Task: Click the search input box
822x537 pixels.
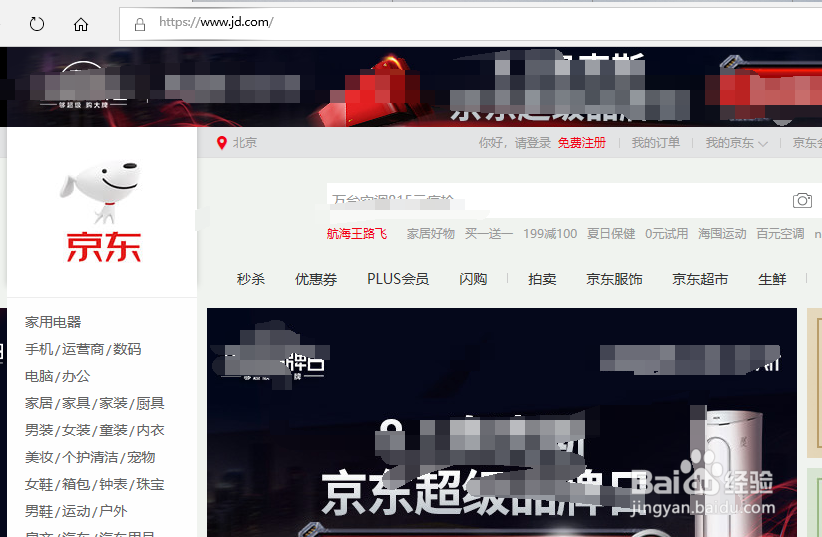Action: tap(556, 200)
